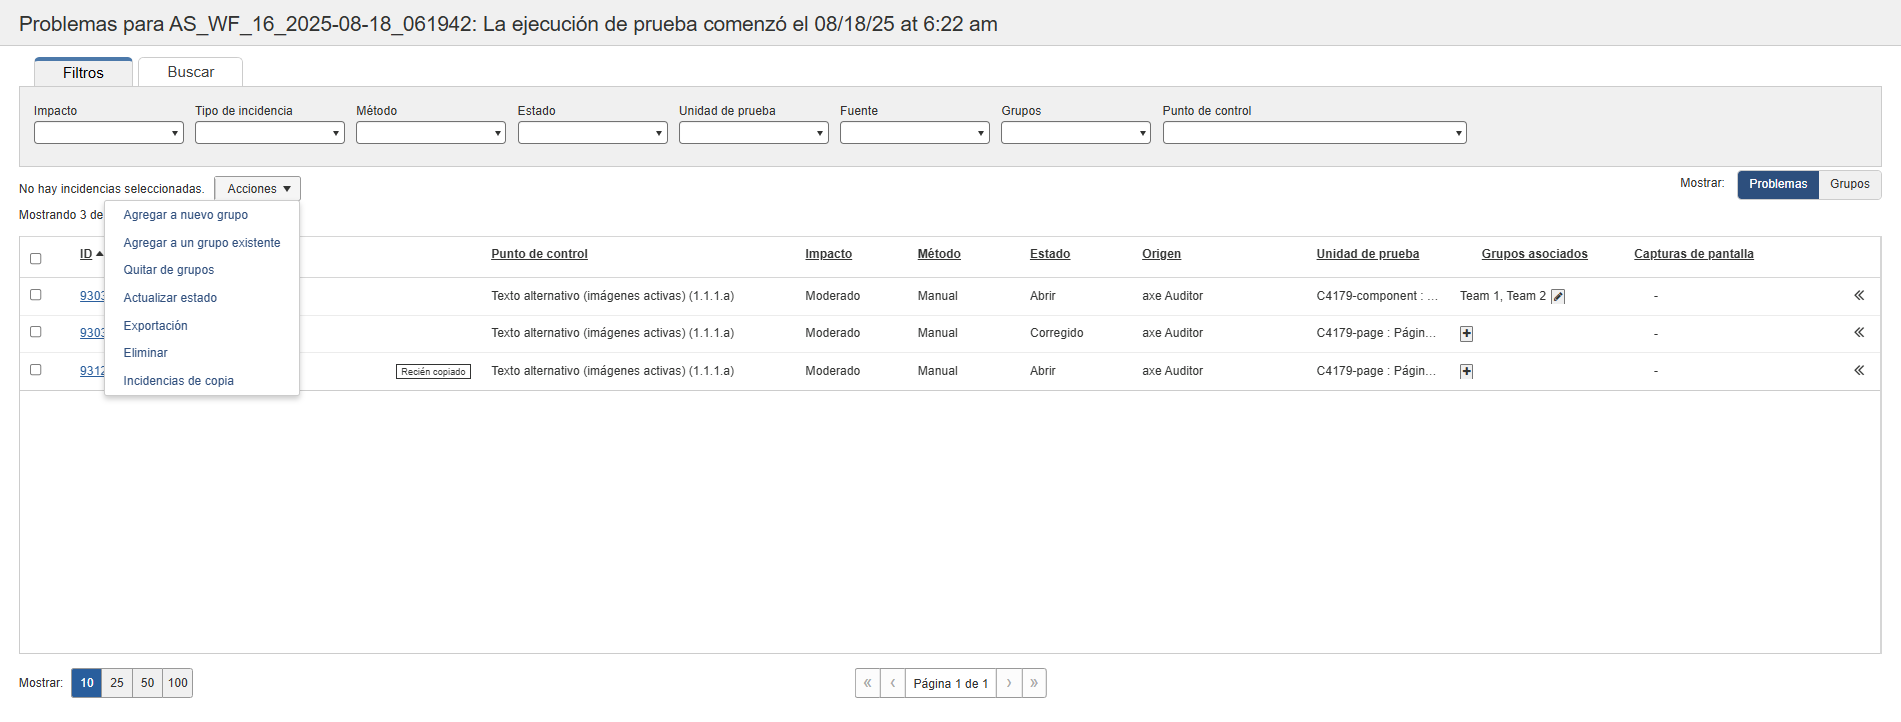This screenshot has width=1901, height=722.
Task: Expand the Punto de control filter dropdown
Action: pyautogui.click(x=1314, y=133)
